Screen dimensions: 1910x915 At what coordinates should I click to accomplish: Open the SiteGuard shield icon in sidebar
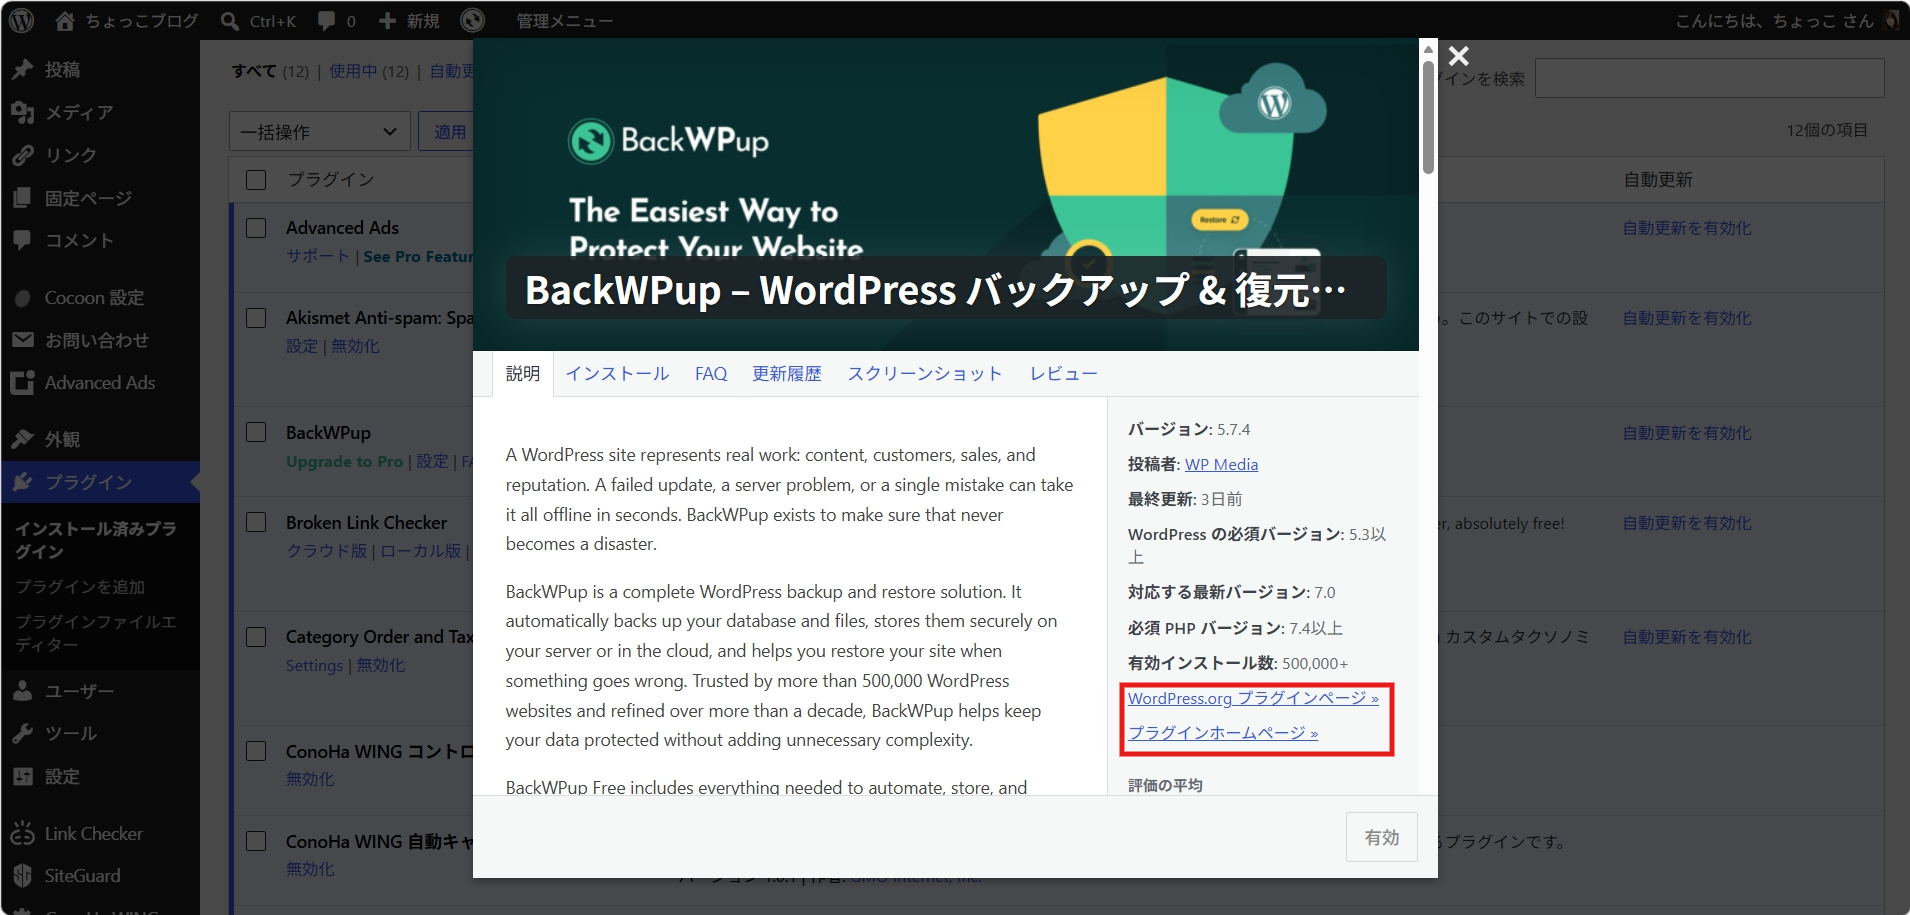[x=23, y=876]
